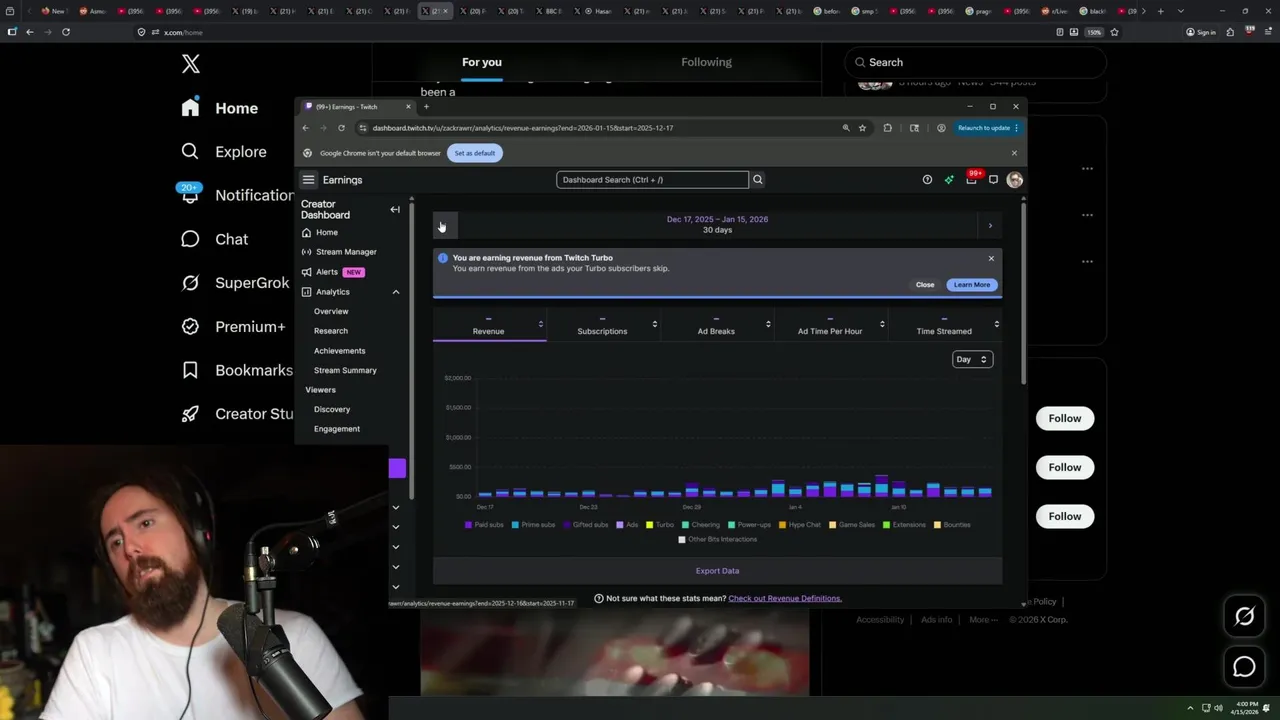Image resolution: width=1280 pixels, height=720 pixels.
Task: Switch to the For you tab on X
Action: pos(482,62)
